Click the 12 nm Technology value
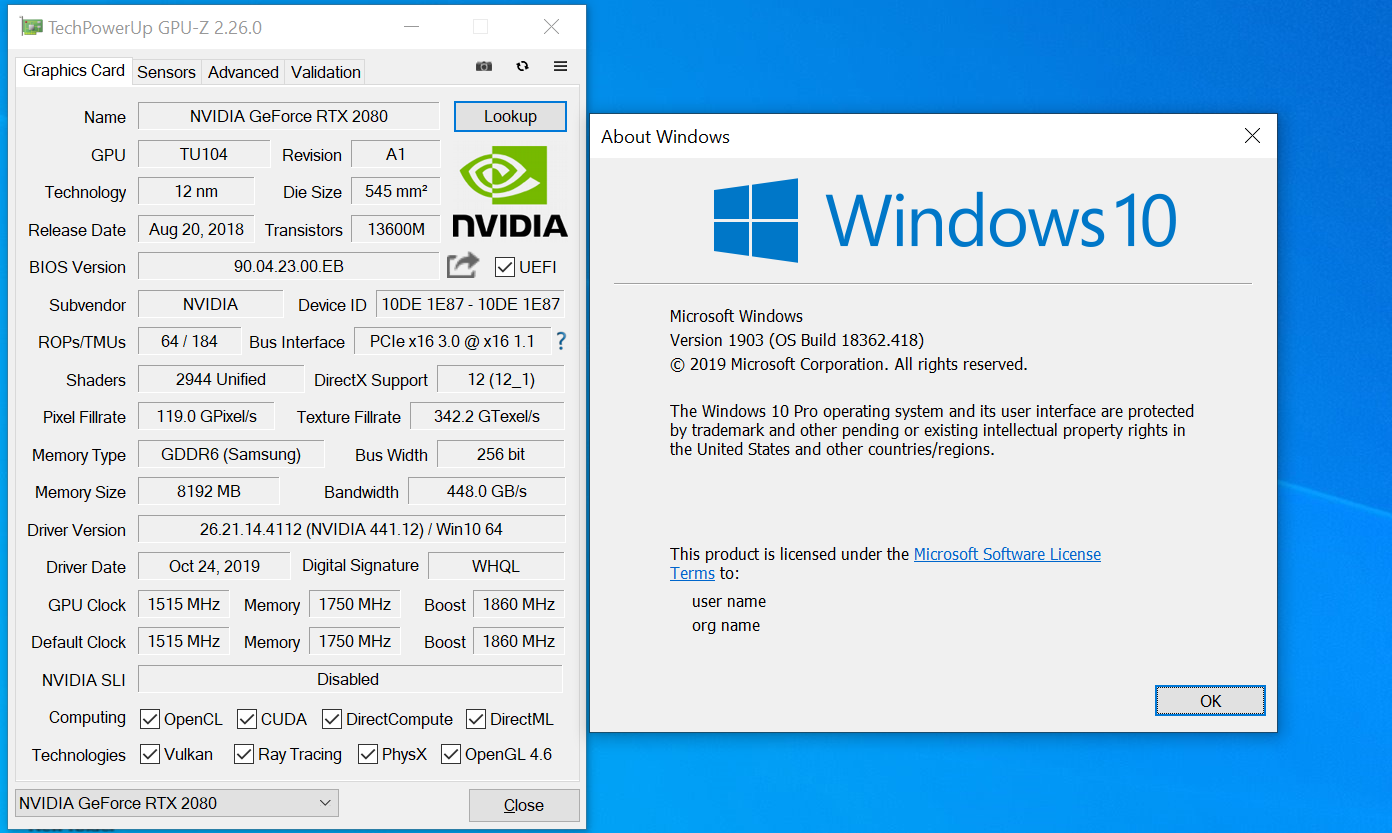The image size is (1392, 833). (196, 191)
